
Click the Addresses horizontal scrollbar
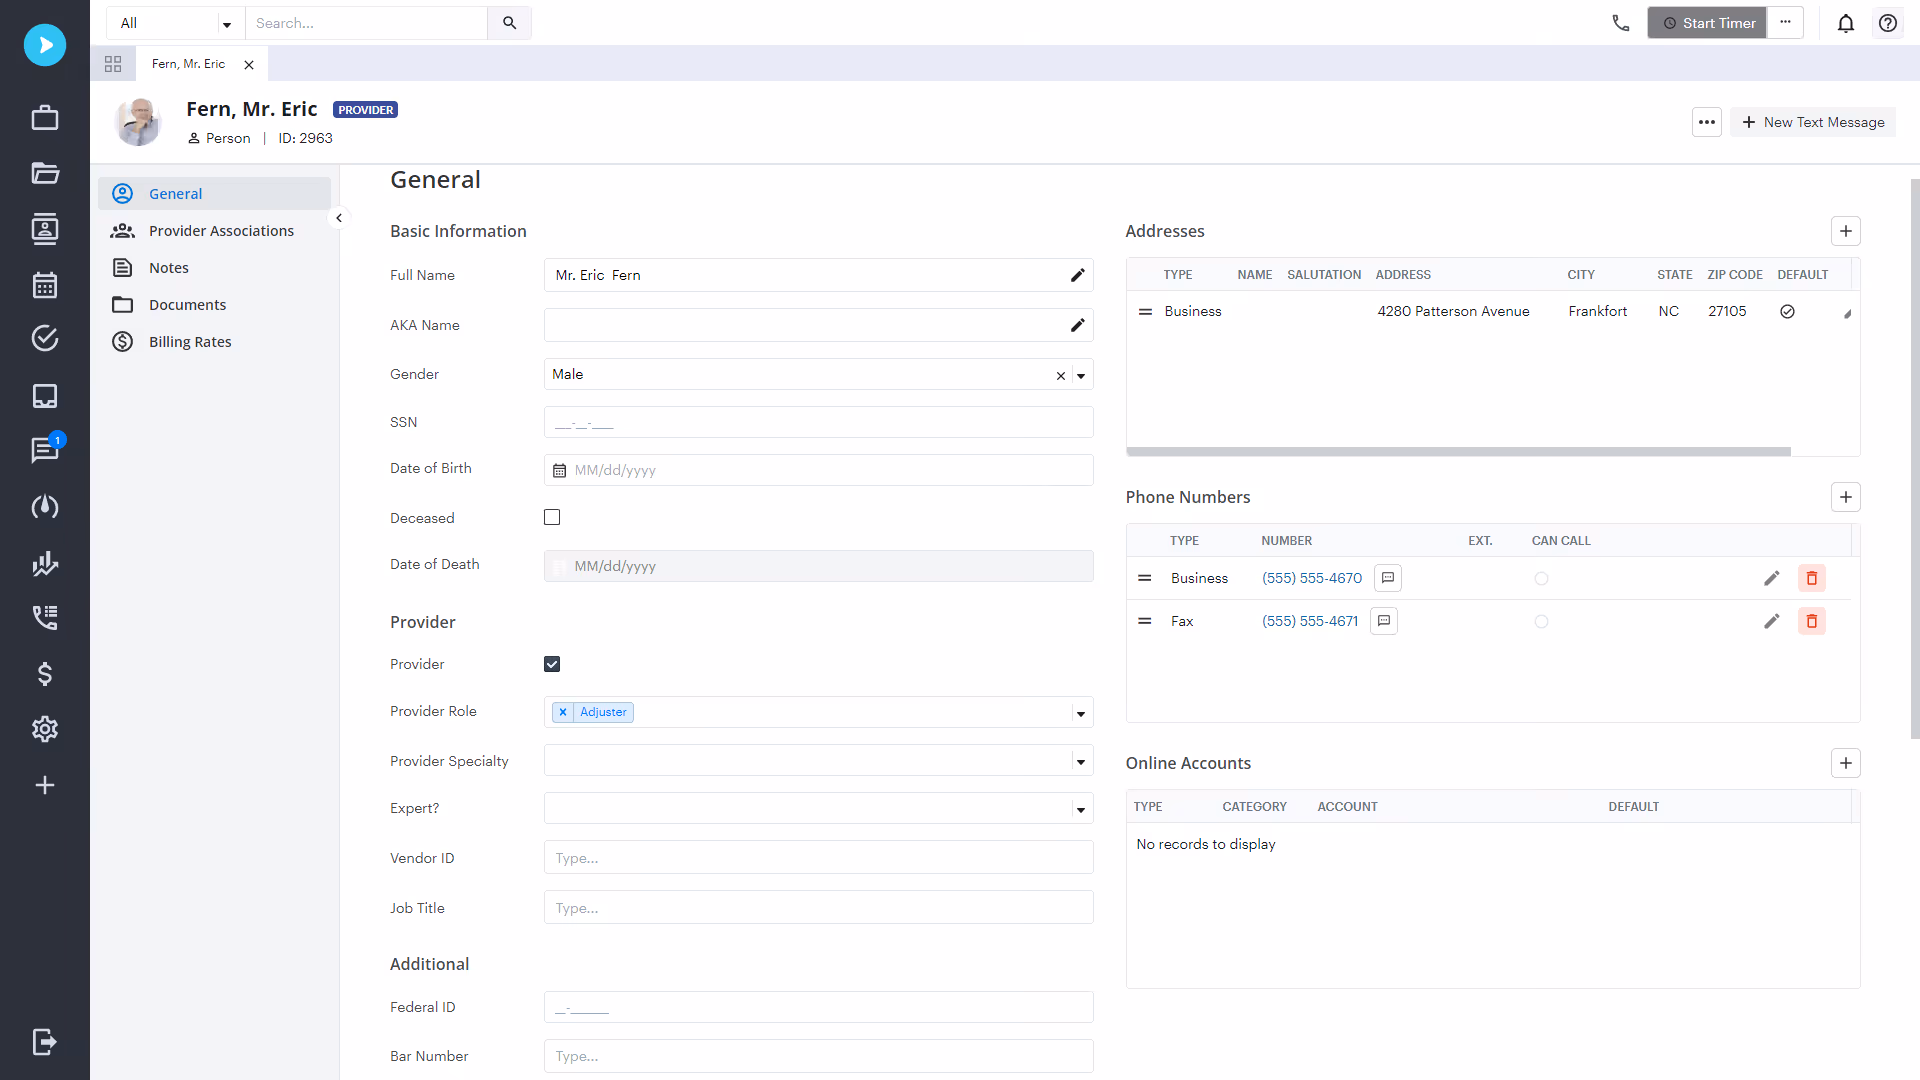pos(1458,451)
